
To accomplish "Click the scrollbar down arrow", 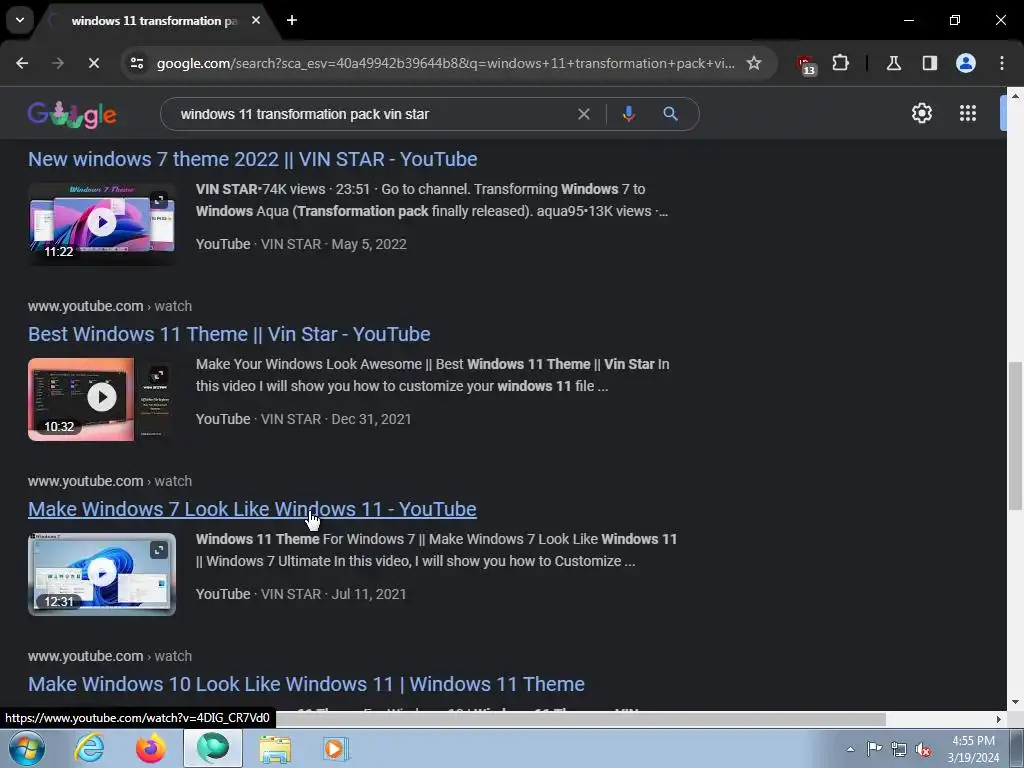I will pos(1015,703).
